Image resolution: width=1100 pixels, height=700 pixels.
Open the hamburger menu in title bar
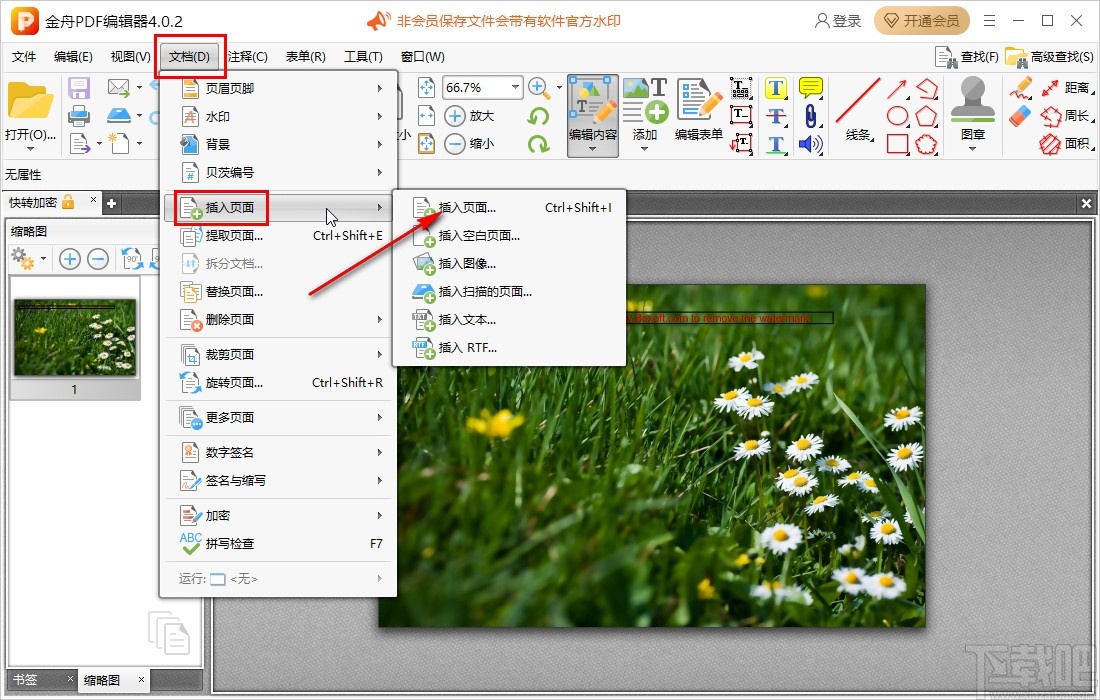tap(989, 21)
